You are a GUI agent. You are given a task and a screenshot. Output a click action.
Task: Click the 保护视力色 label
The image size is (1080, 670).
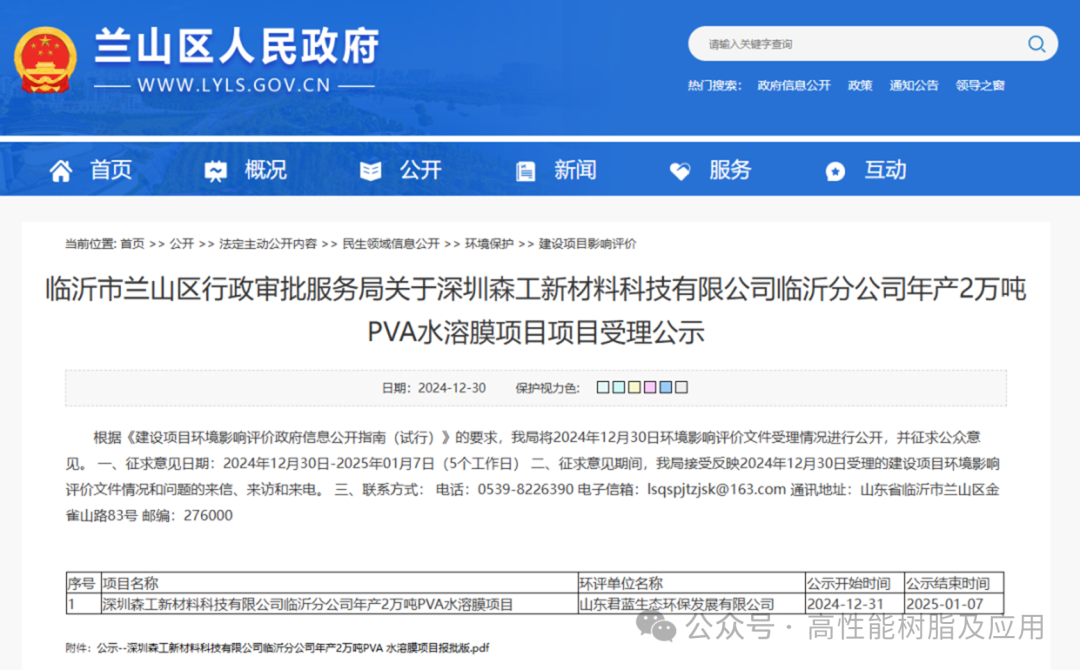(x=548, y=388)
